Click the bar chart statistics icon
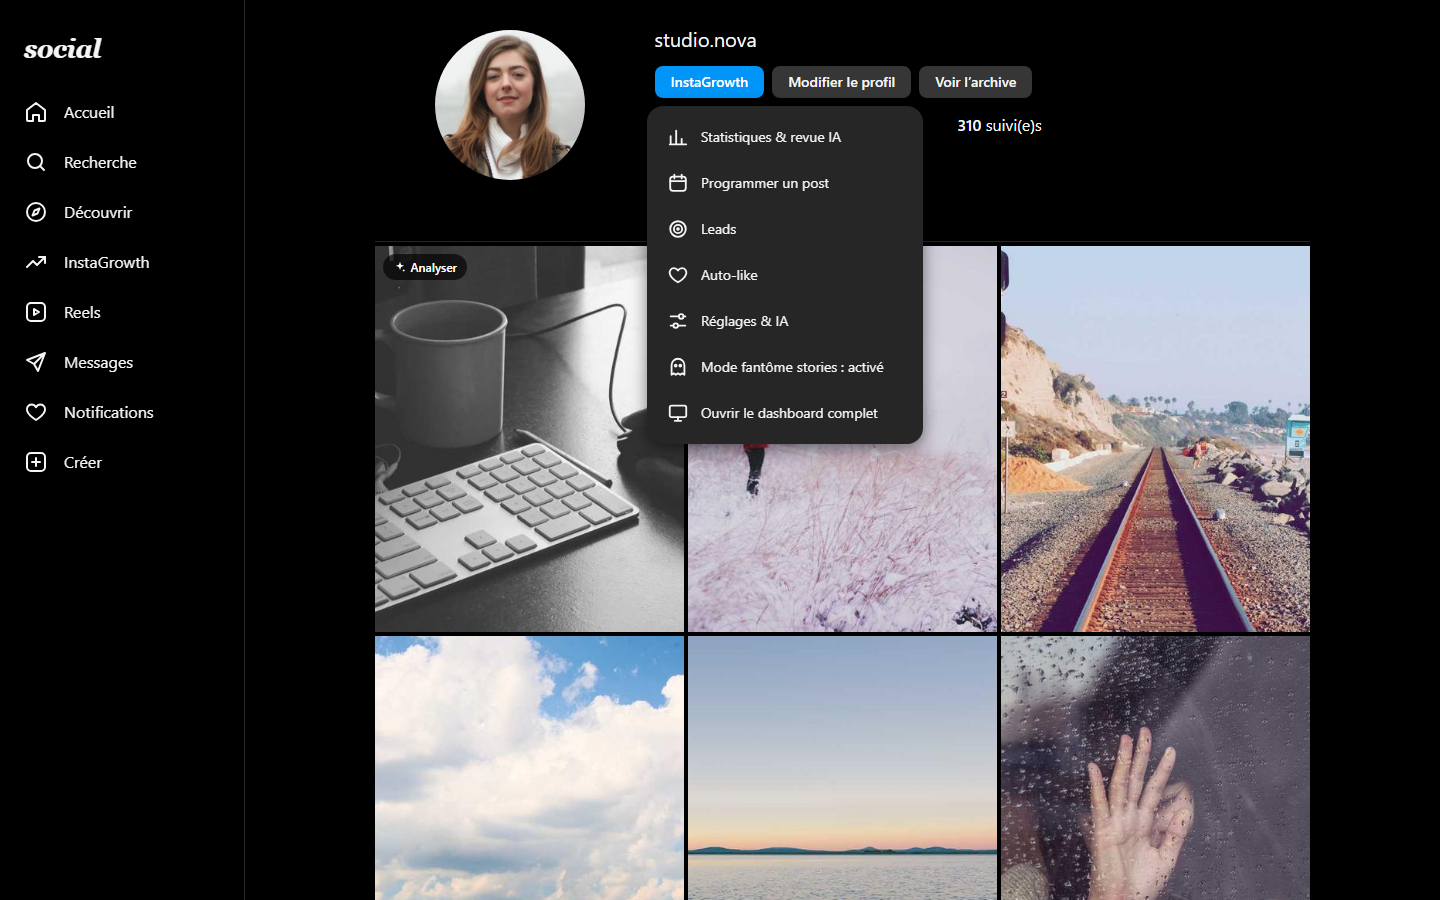1440x900 pixels. (x=678, y=137)
